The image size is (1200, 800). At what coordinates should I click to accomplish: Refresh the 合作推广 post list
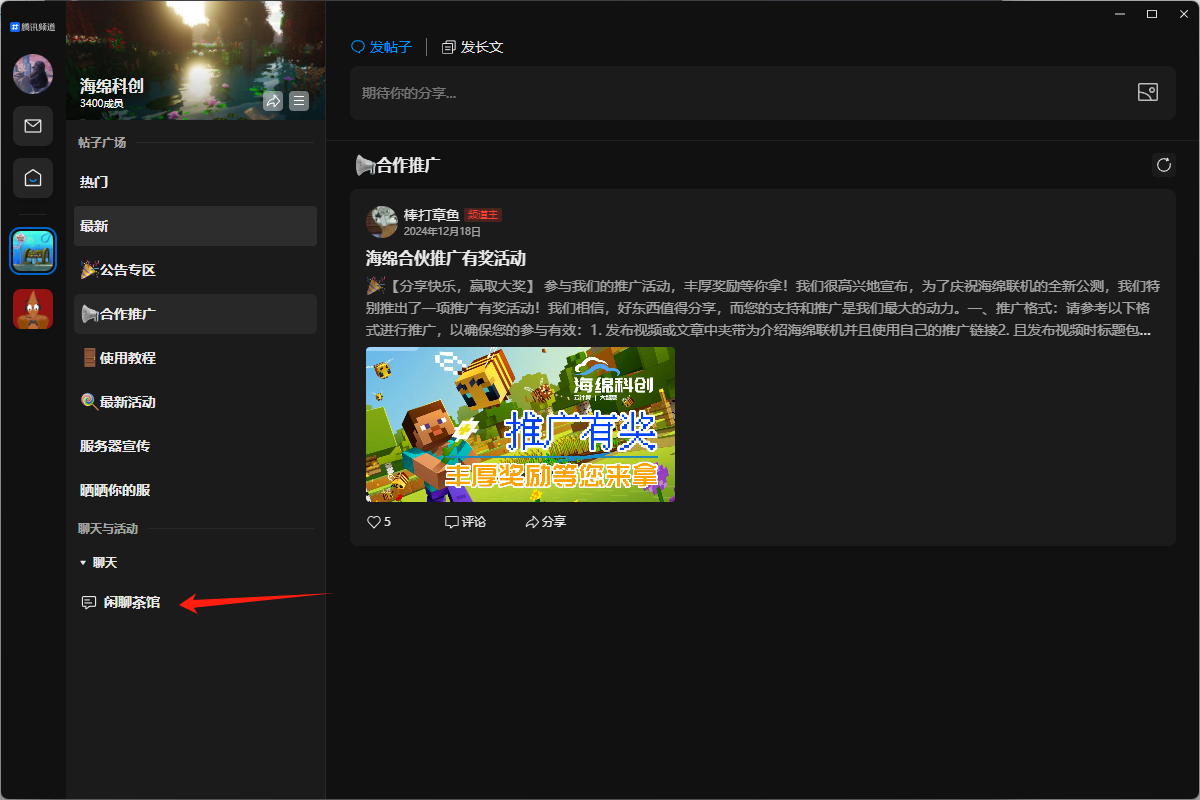[x=1163, y=165]
